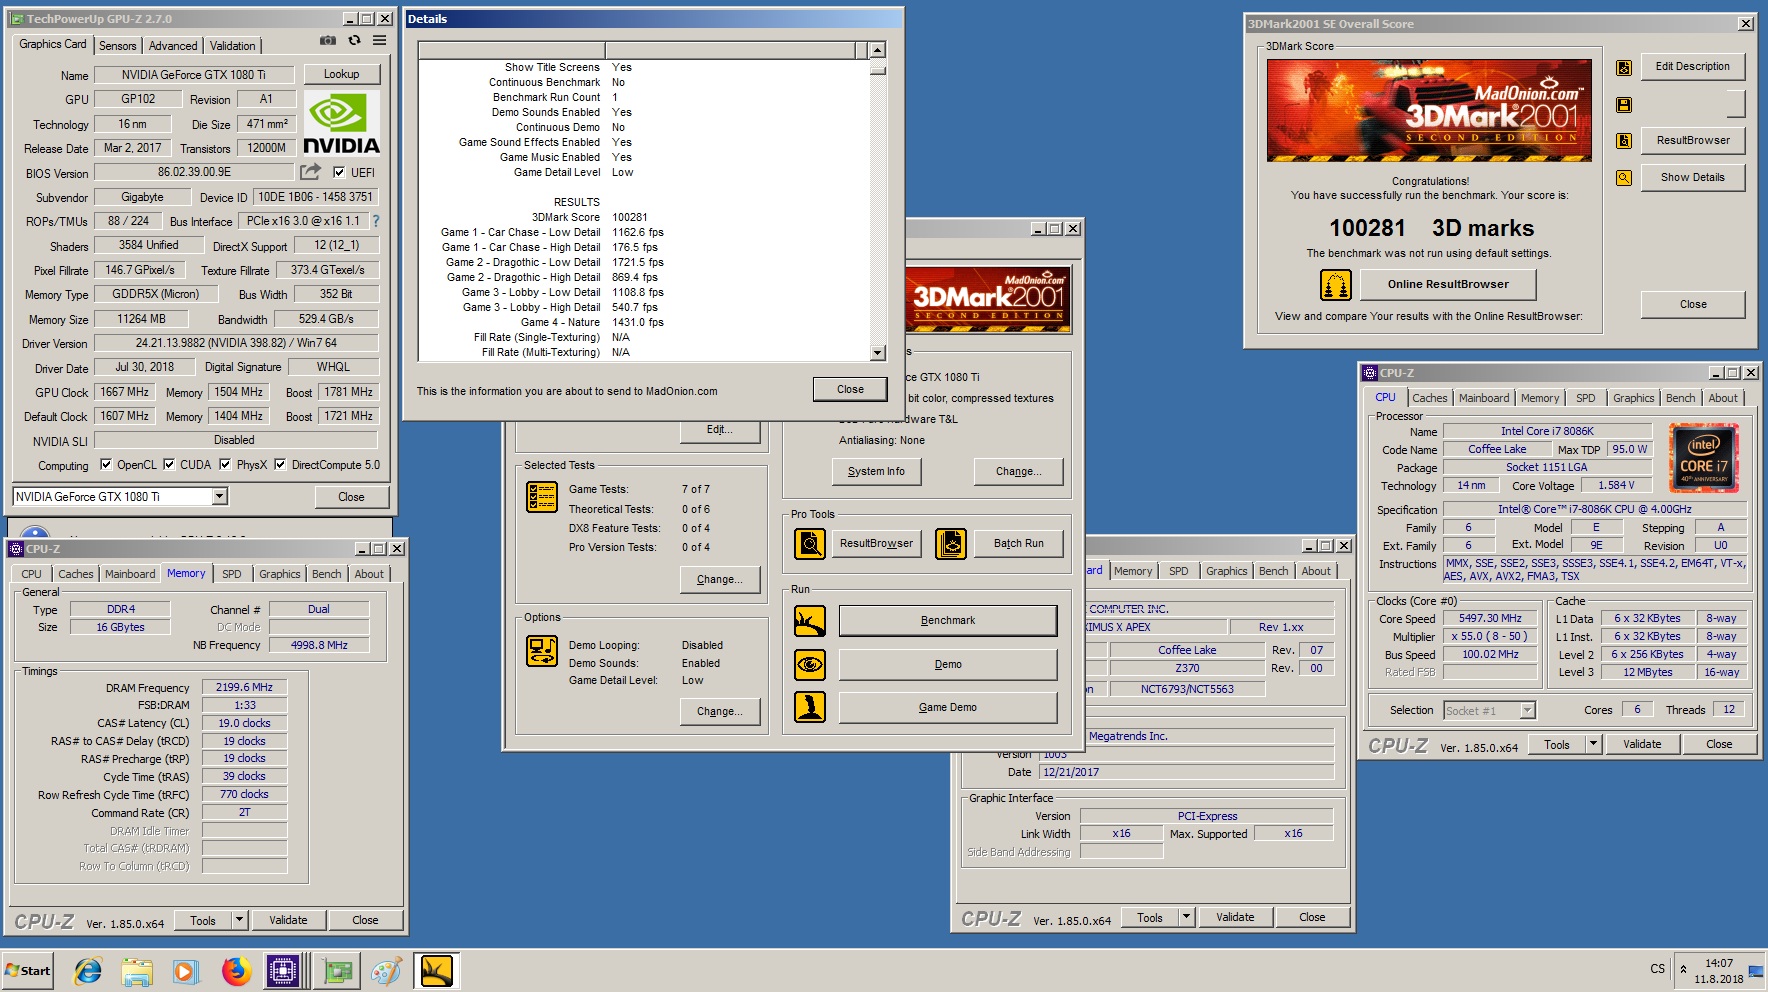The width and height of the screenshot is (1768, 992).
Task: Open the Caches tab in the right CPU-Z window
Action: (1429, 398)
